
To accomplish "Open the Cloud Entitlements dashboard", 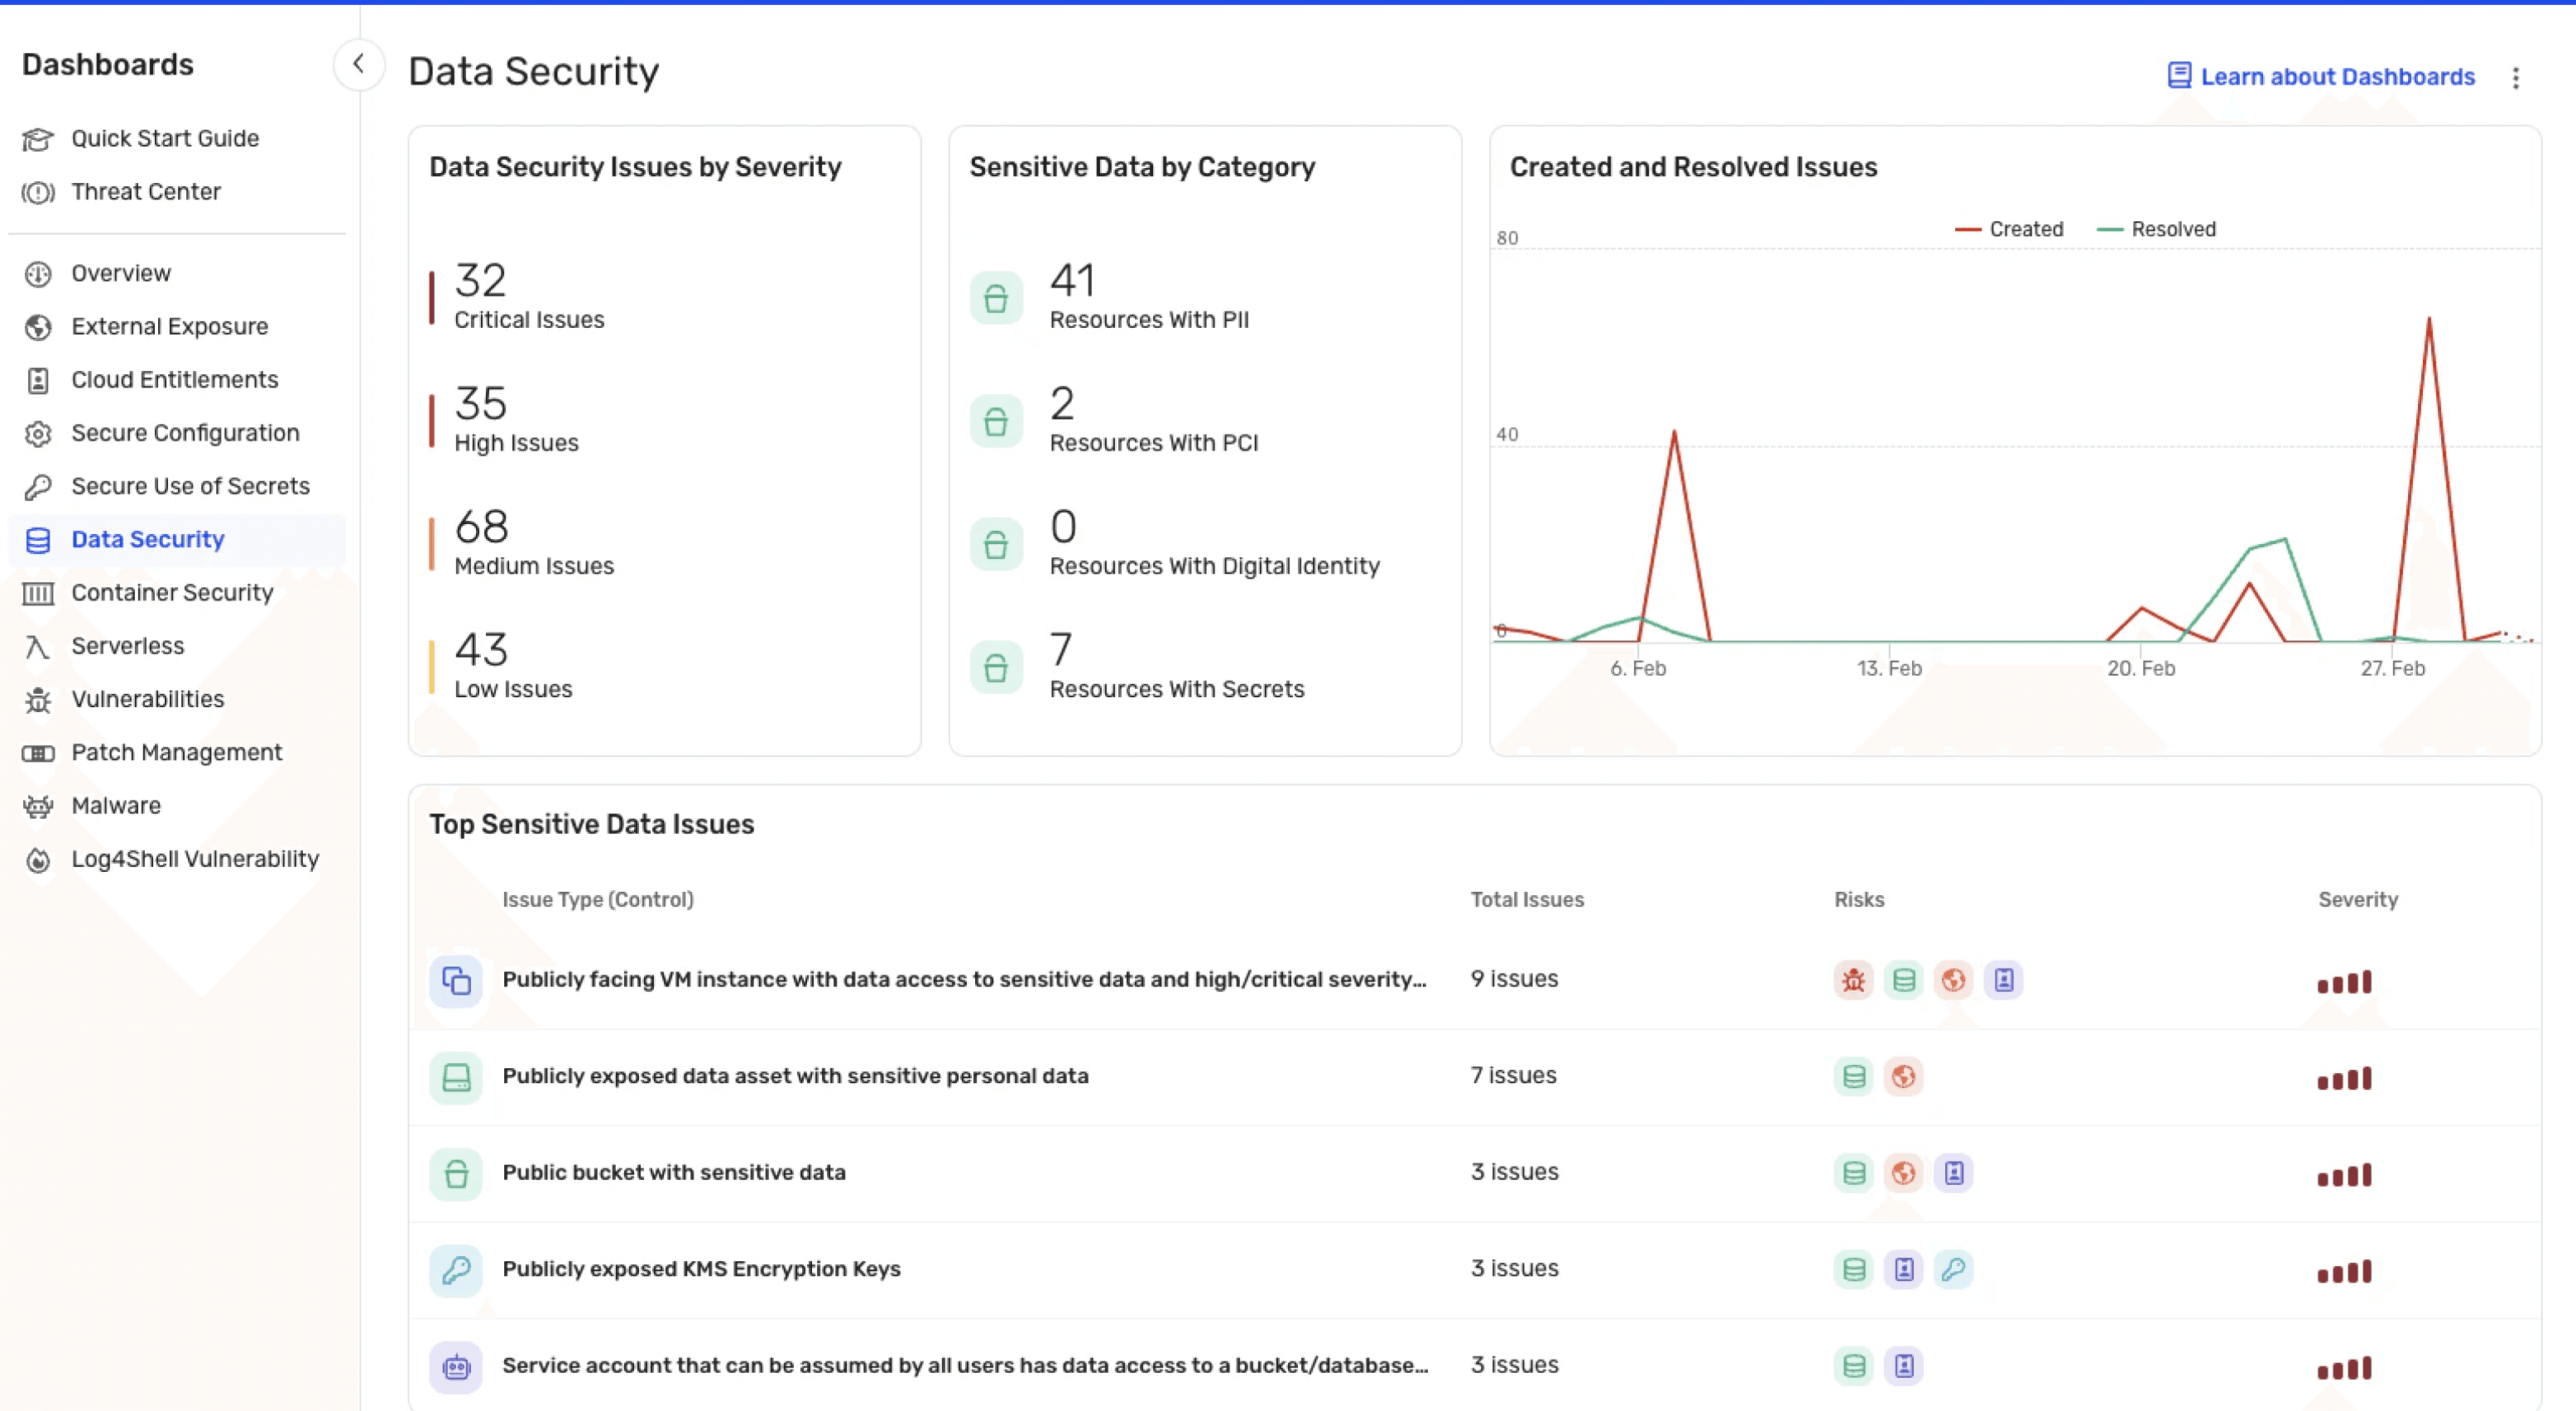I will (x=175, y=379).
